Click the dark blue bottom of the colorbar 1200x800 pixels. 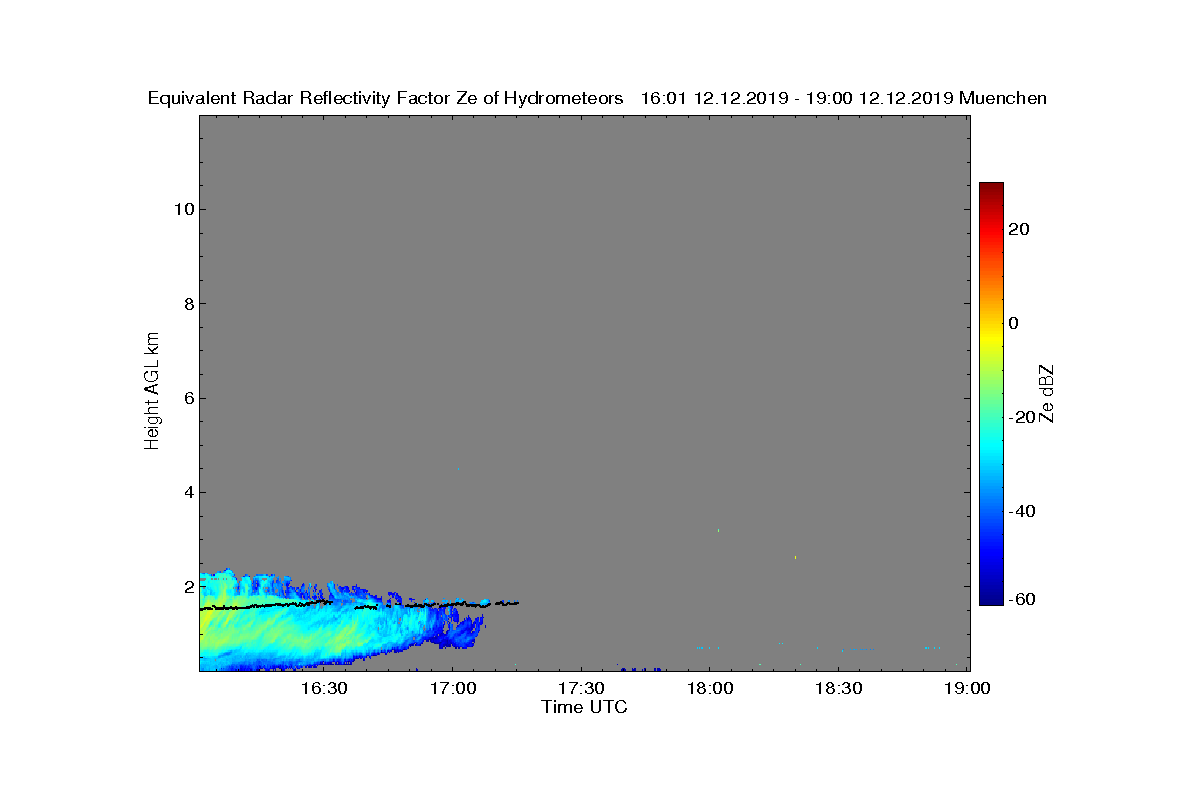click(991, 598)
